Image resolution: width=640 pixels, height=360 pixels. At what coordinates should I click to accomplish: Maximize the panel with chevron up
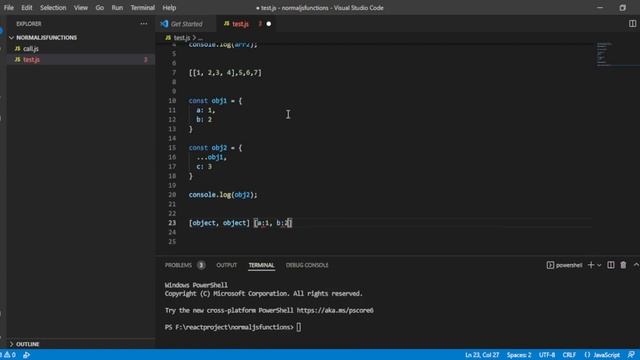636,265
